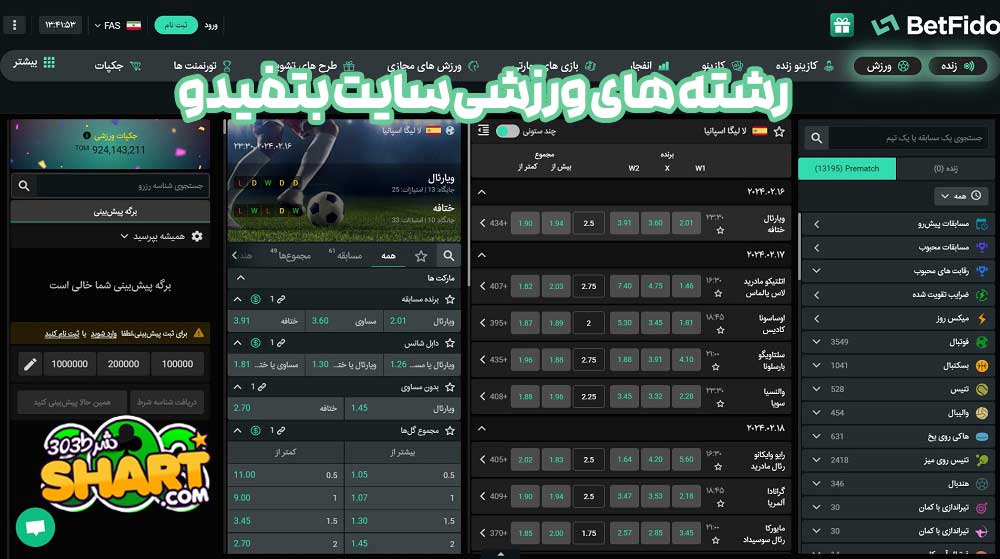The height and width of the screenshot is (559, 1000).
Task: Switch to the زنده (0) live tab
Action: [945, 169]
